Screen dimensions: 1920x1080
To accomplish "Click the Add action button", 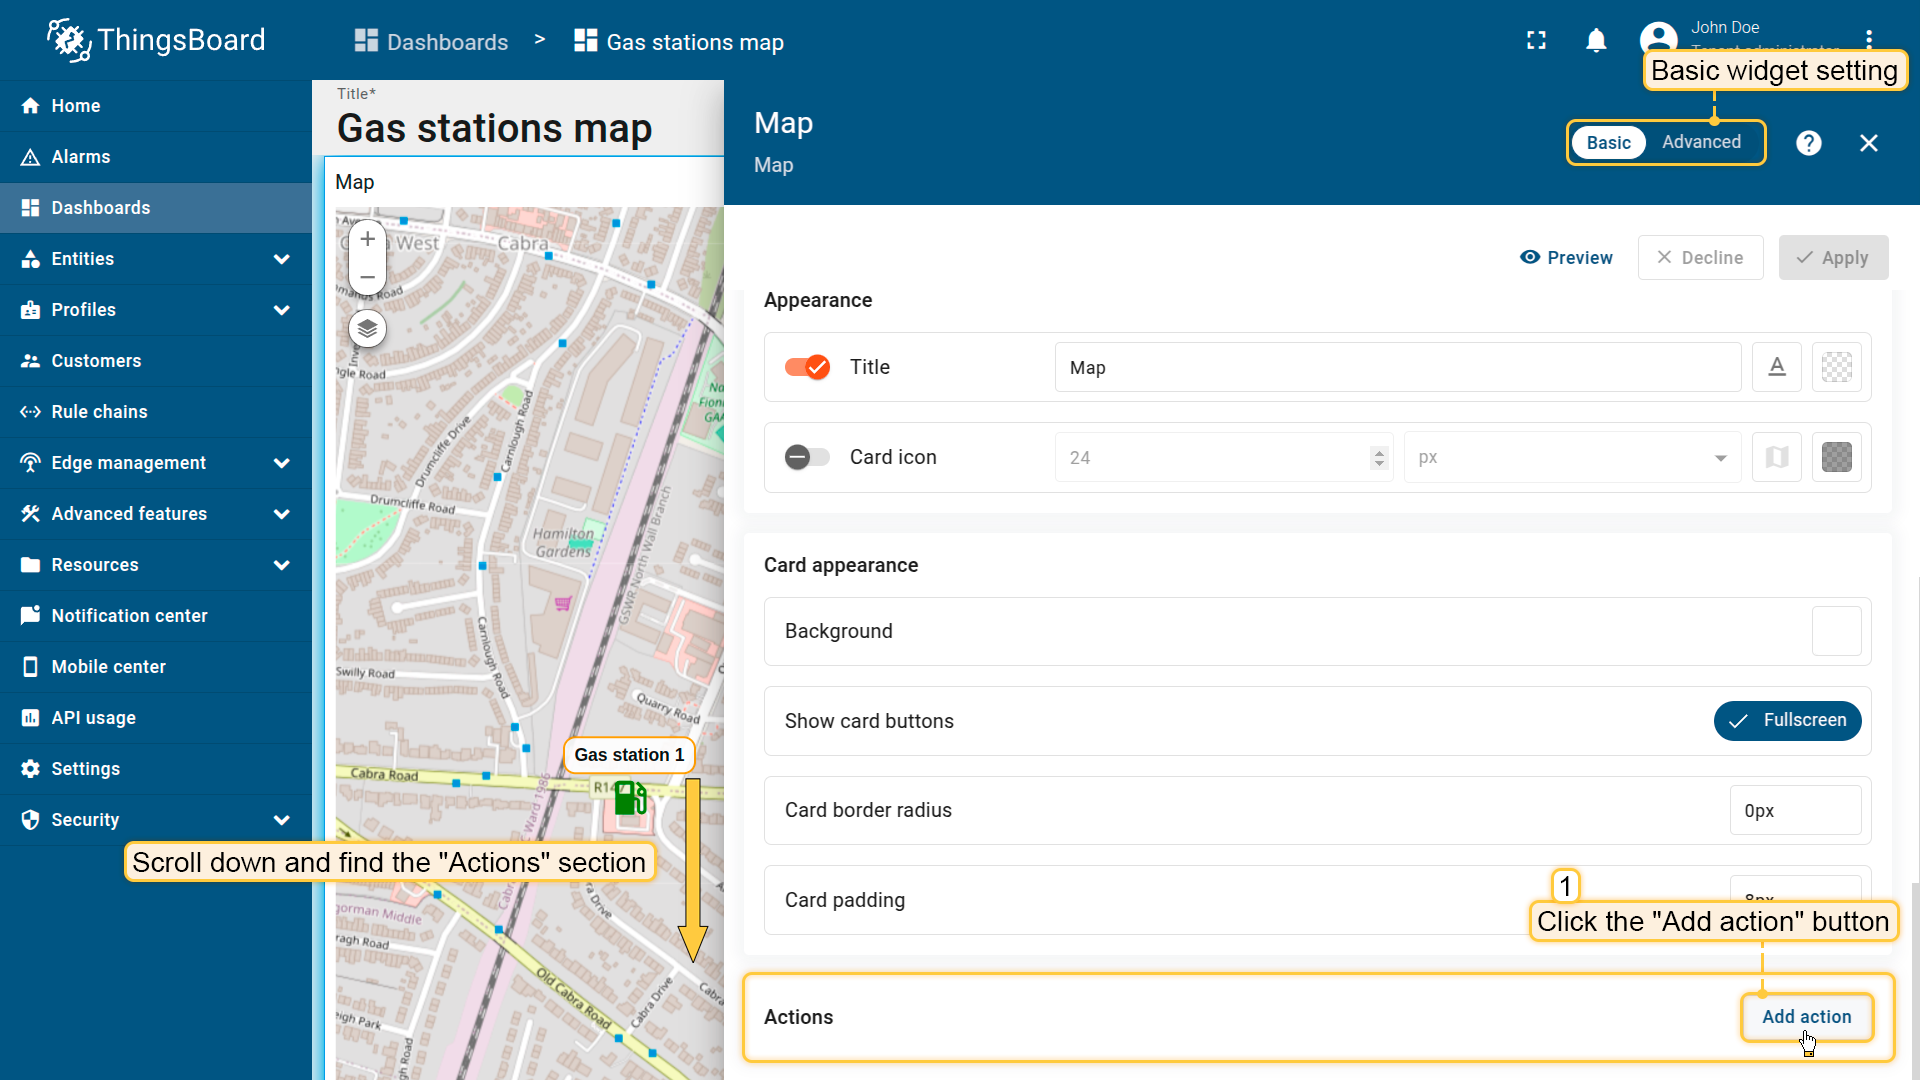I will 1806,1017.
